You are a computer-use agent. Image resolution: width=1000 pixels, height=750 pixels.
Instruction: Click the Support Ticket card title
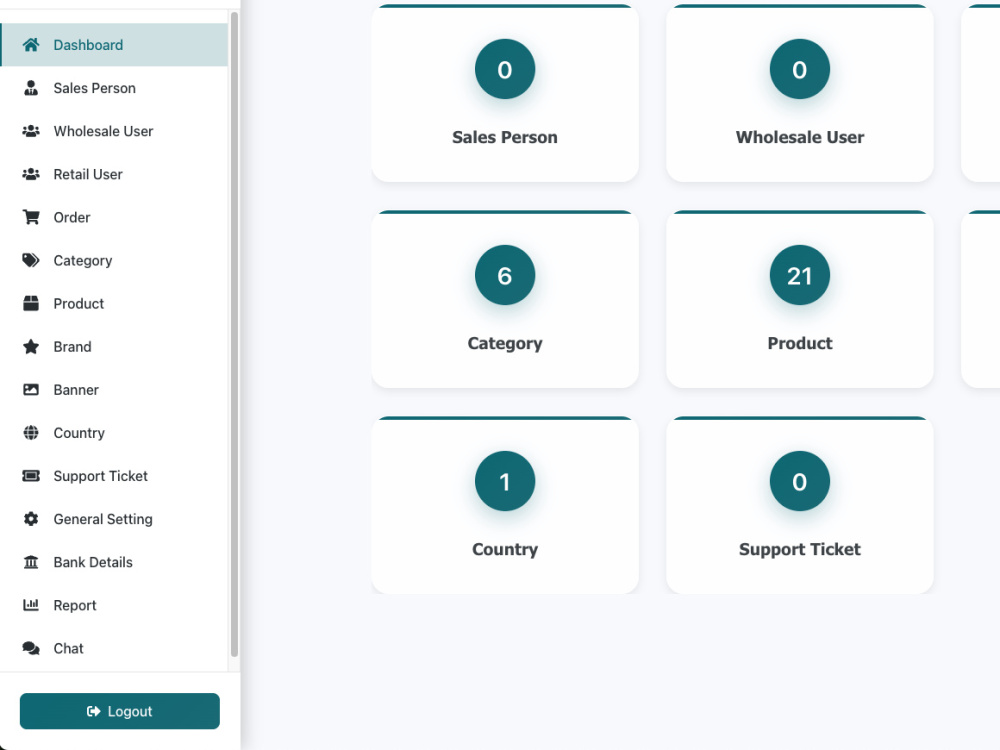click(x=800, y=550)
